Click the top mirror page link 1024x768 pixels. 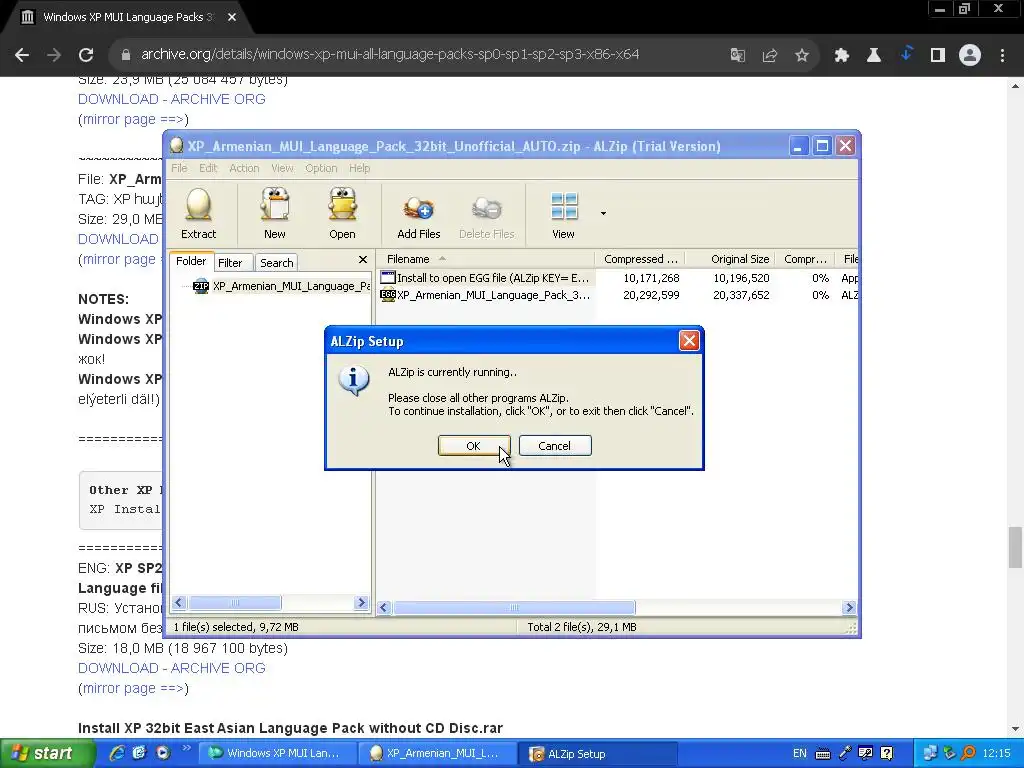[133, 120]
